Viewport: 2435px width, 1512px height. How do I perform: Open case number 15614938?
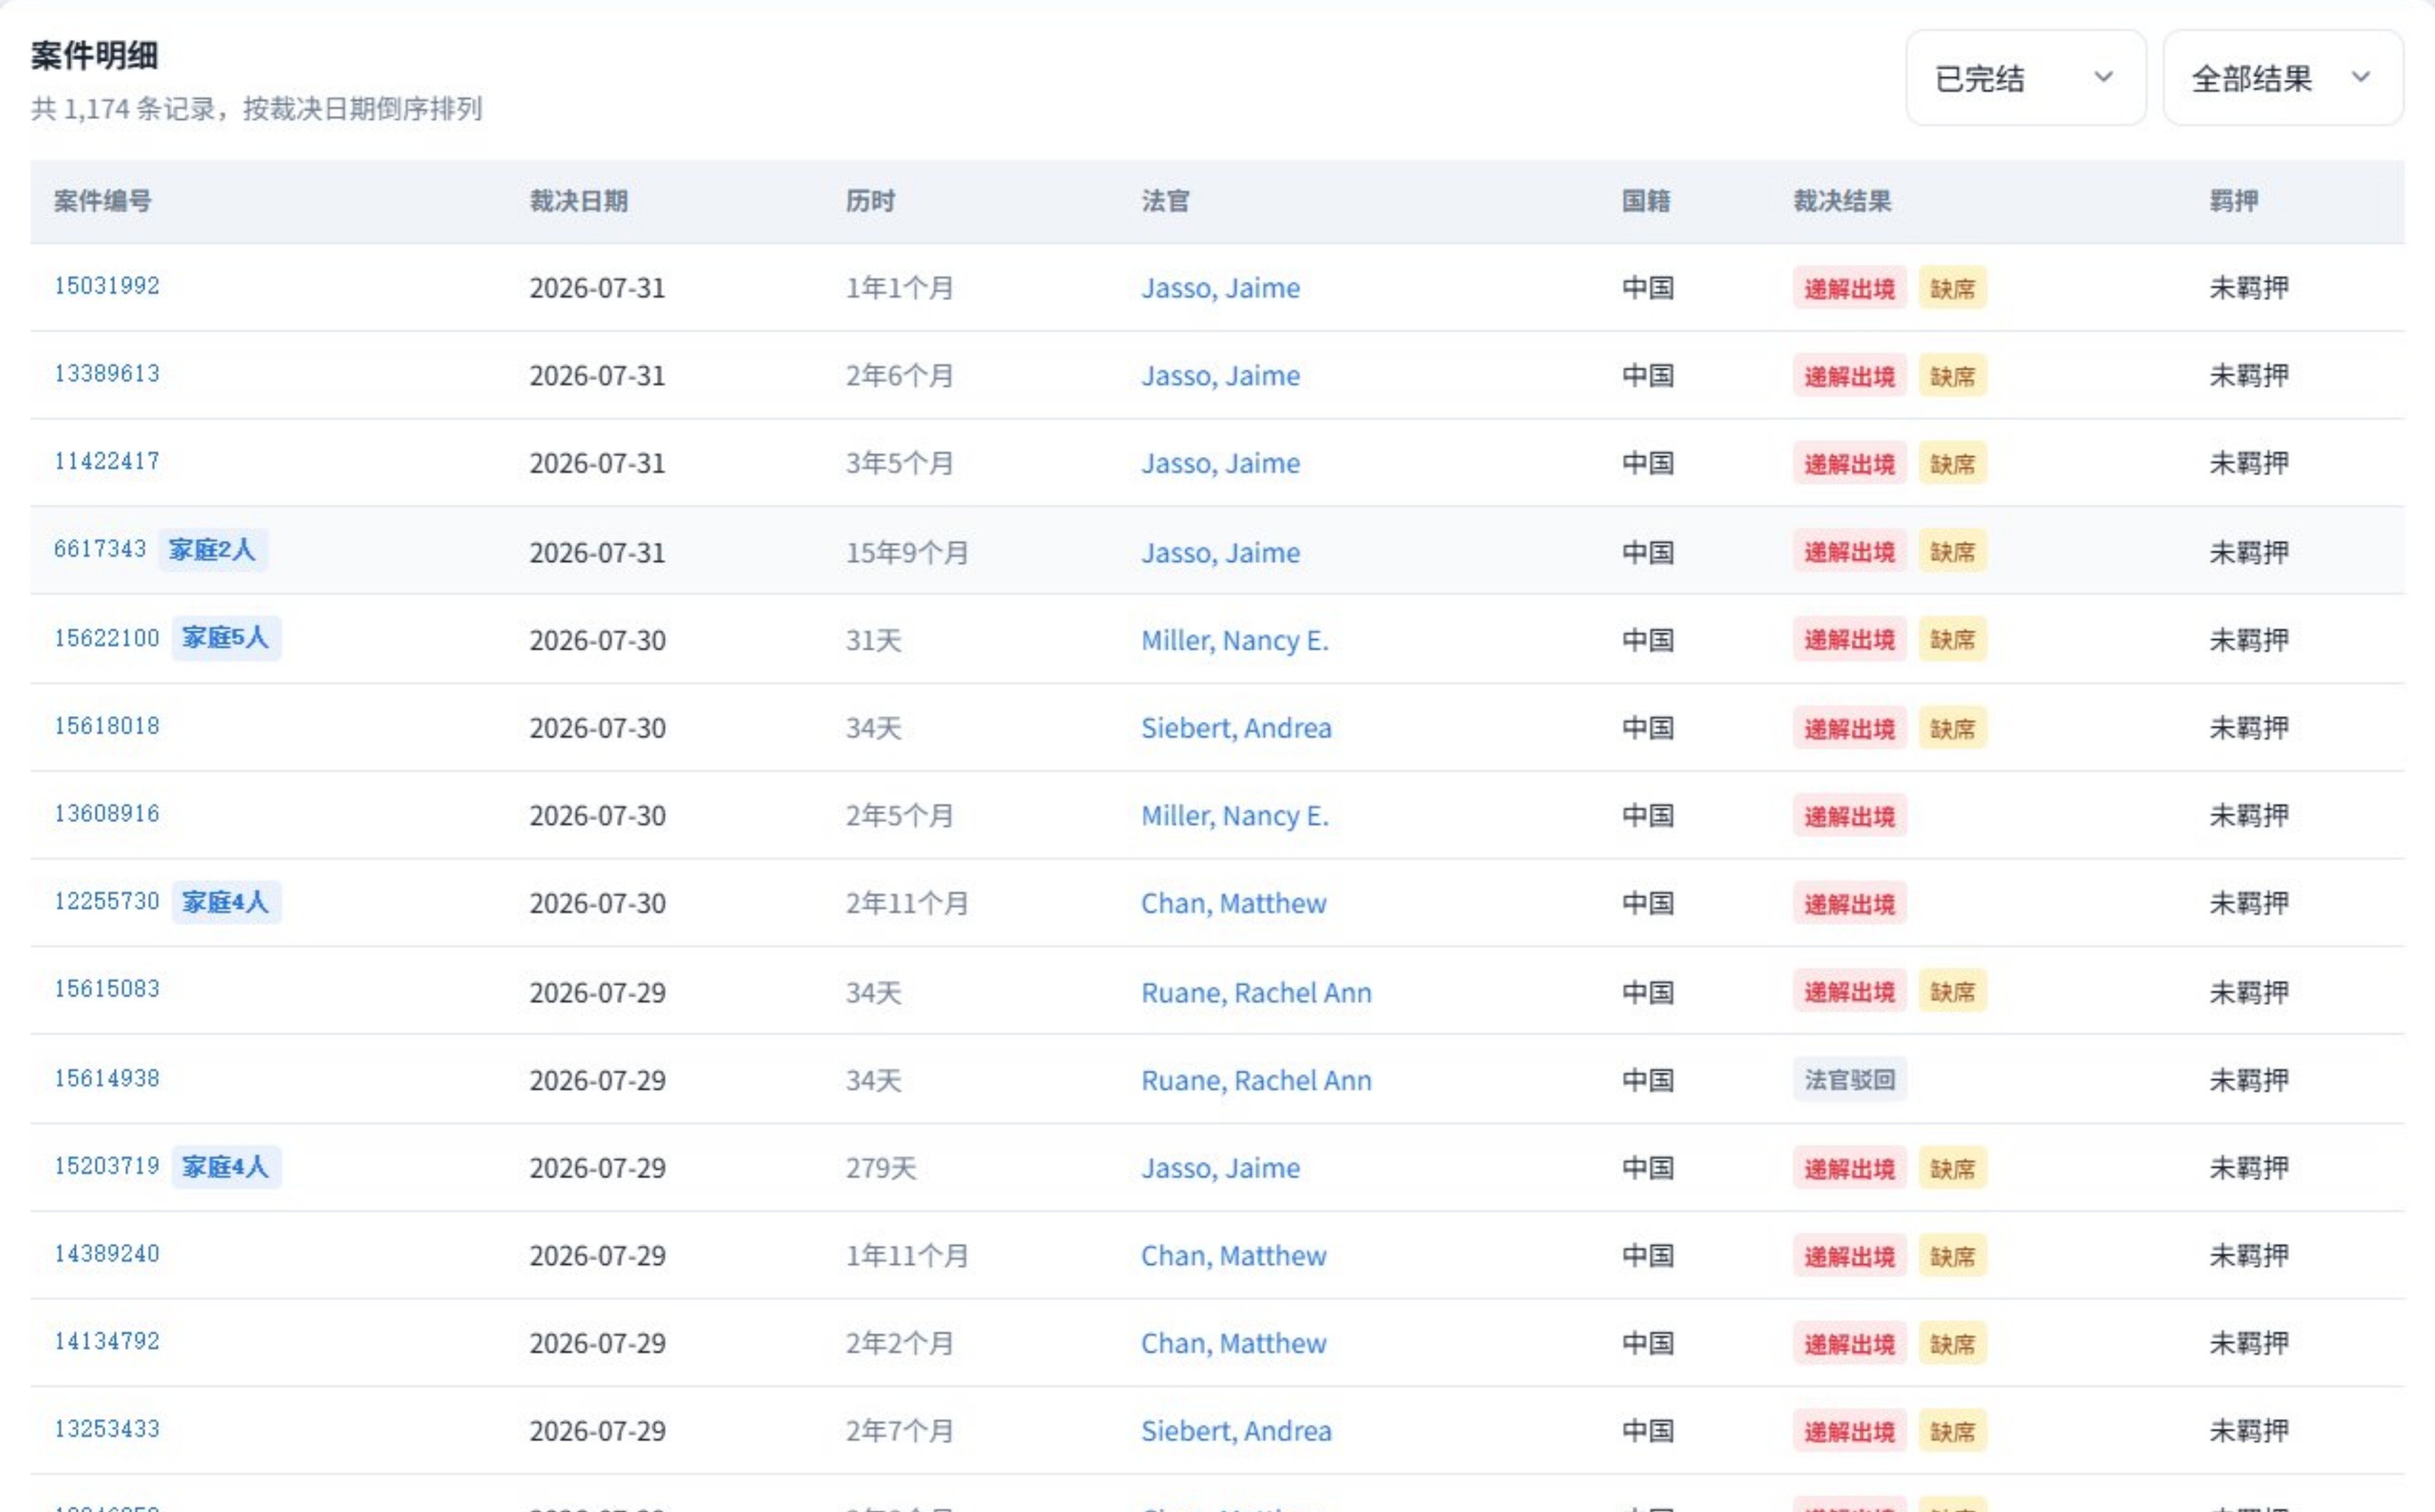click(107, 1079)
